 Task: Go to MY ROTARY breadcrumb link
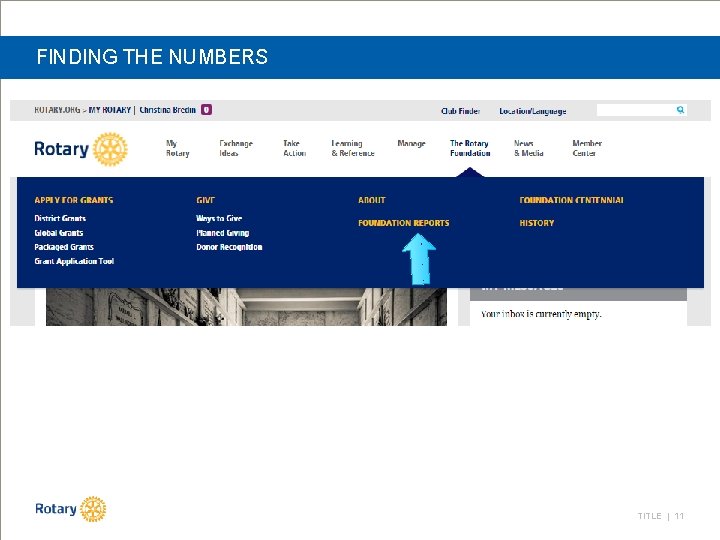[110, 110]
